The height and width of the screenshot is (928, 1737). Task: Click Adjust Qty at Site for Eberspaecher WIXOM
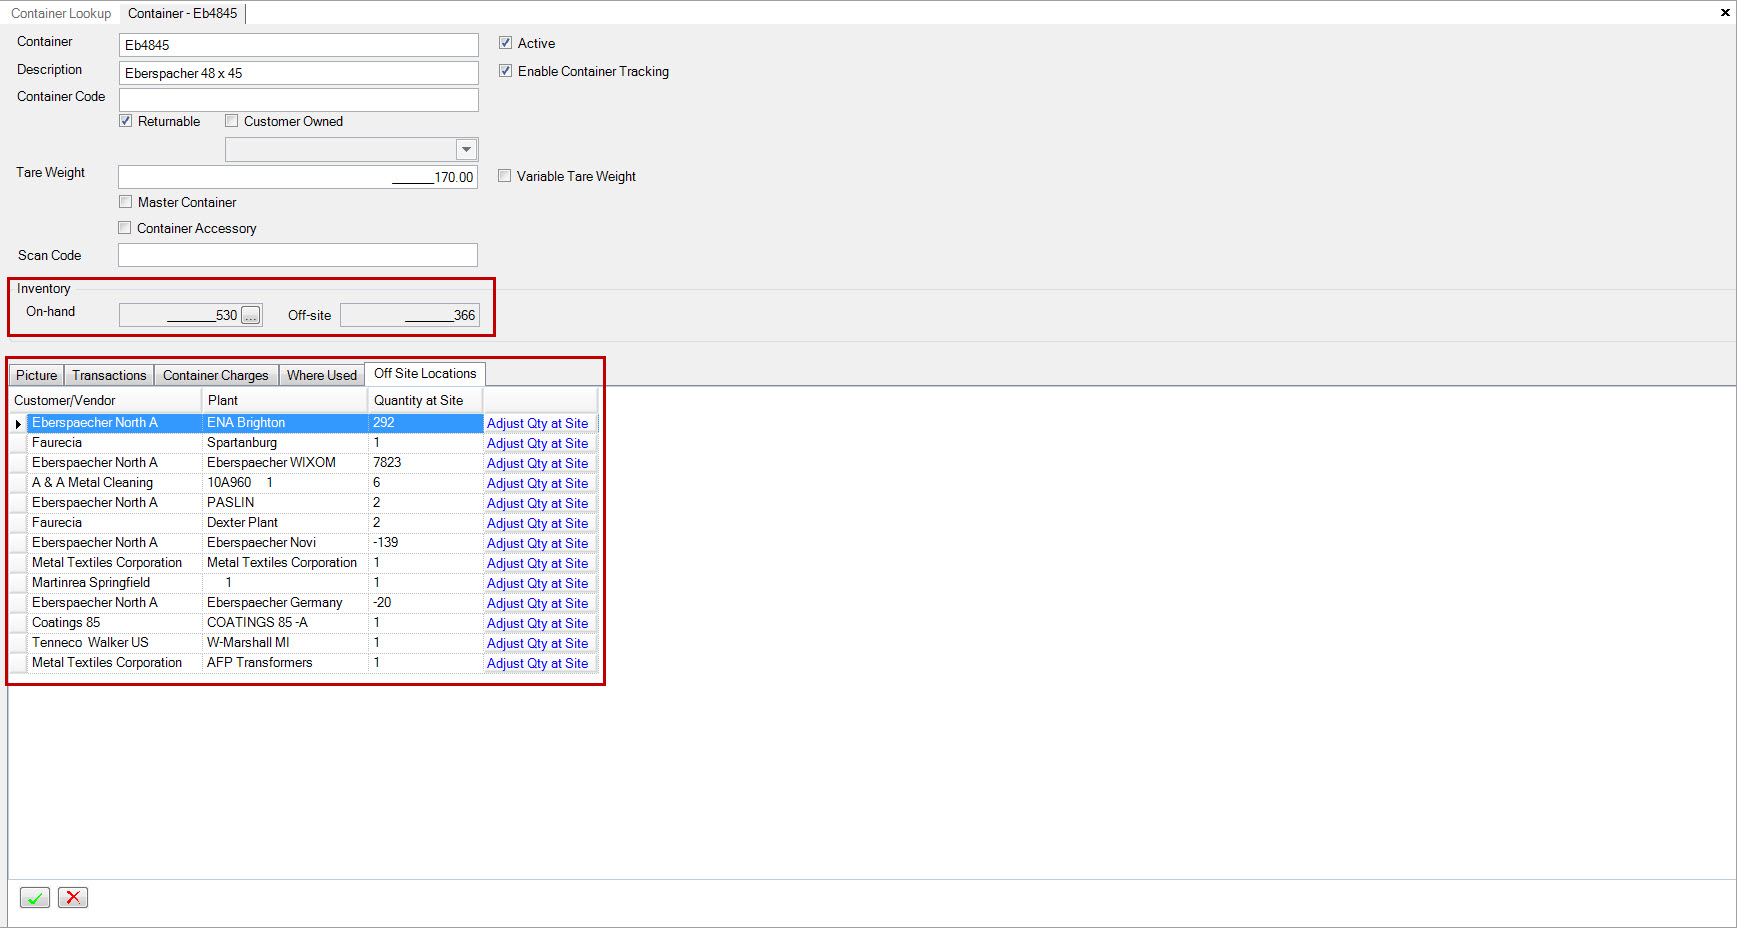tap(538, 464)
